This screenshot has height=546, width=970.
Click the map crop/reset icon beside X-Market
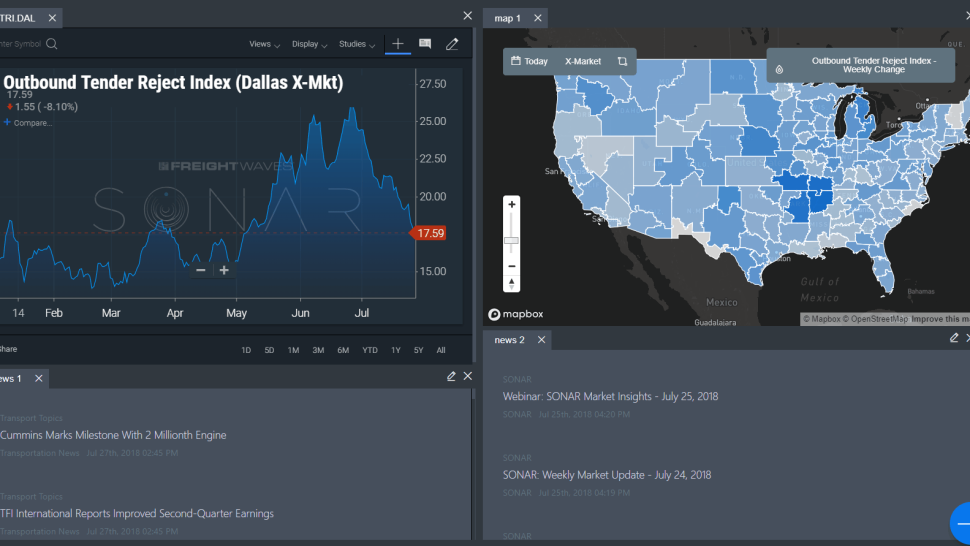tap(622, 61)
